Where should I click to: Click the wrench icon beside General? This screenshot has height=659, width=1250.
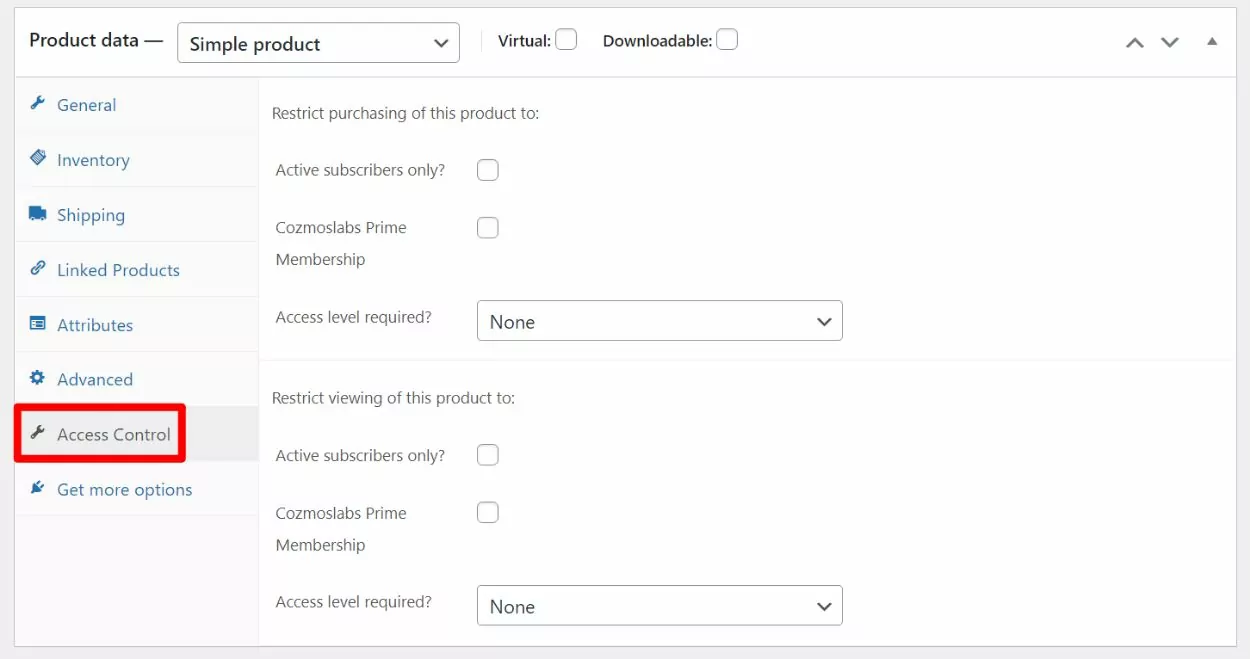[38, 104]
